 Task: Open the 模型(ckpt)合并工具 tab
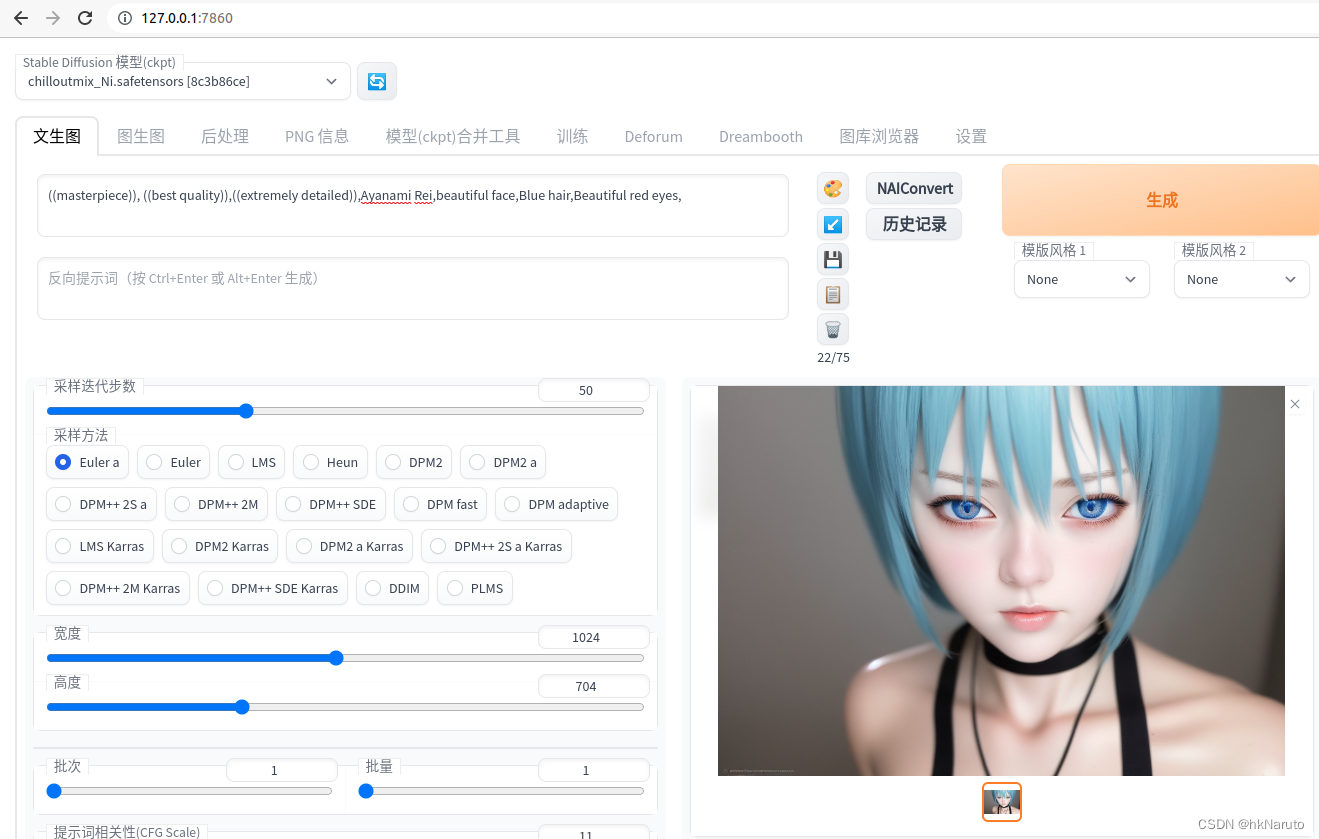click(453, 136)
